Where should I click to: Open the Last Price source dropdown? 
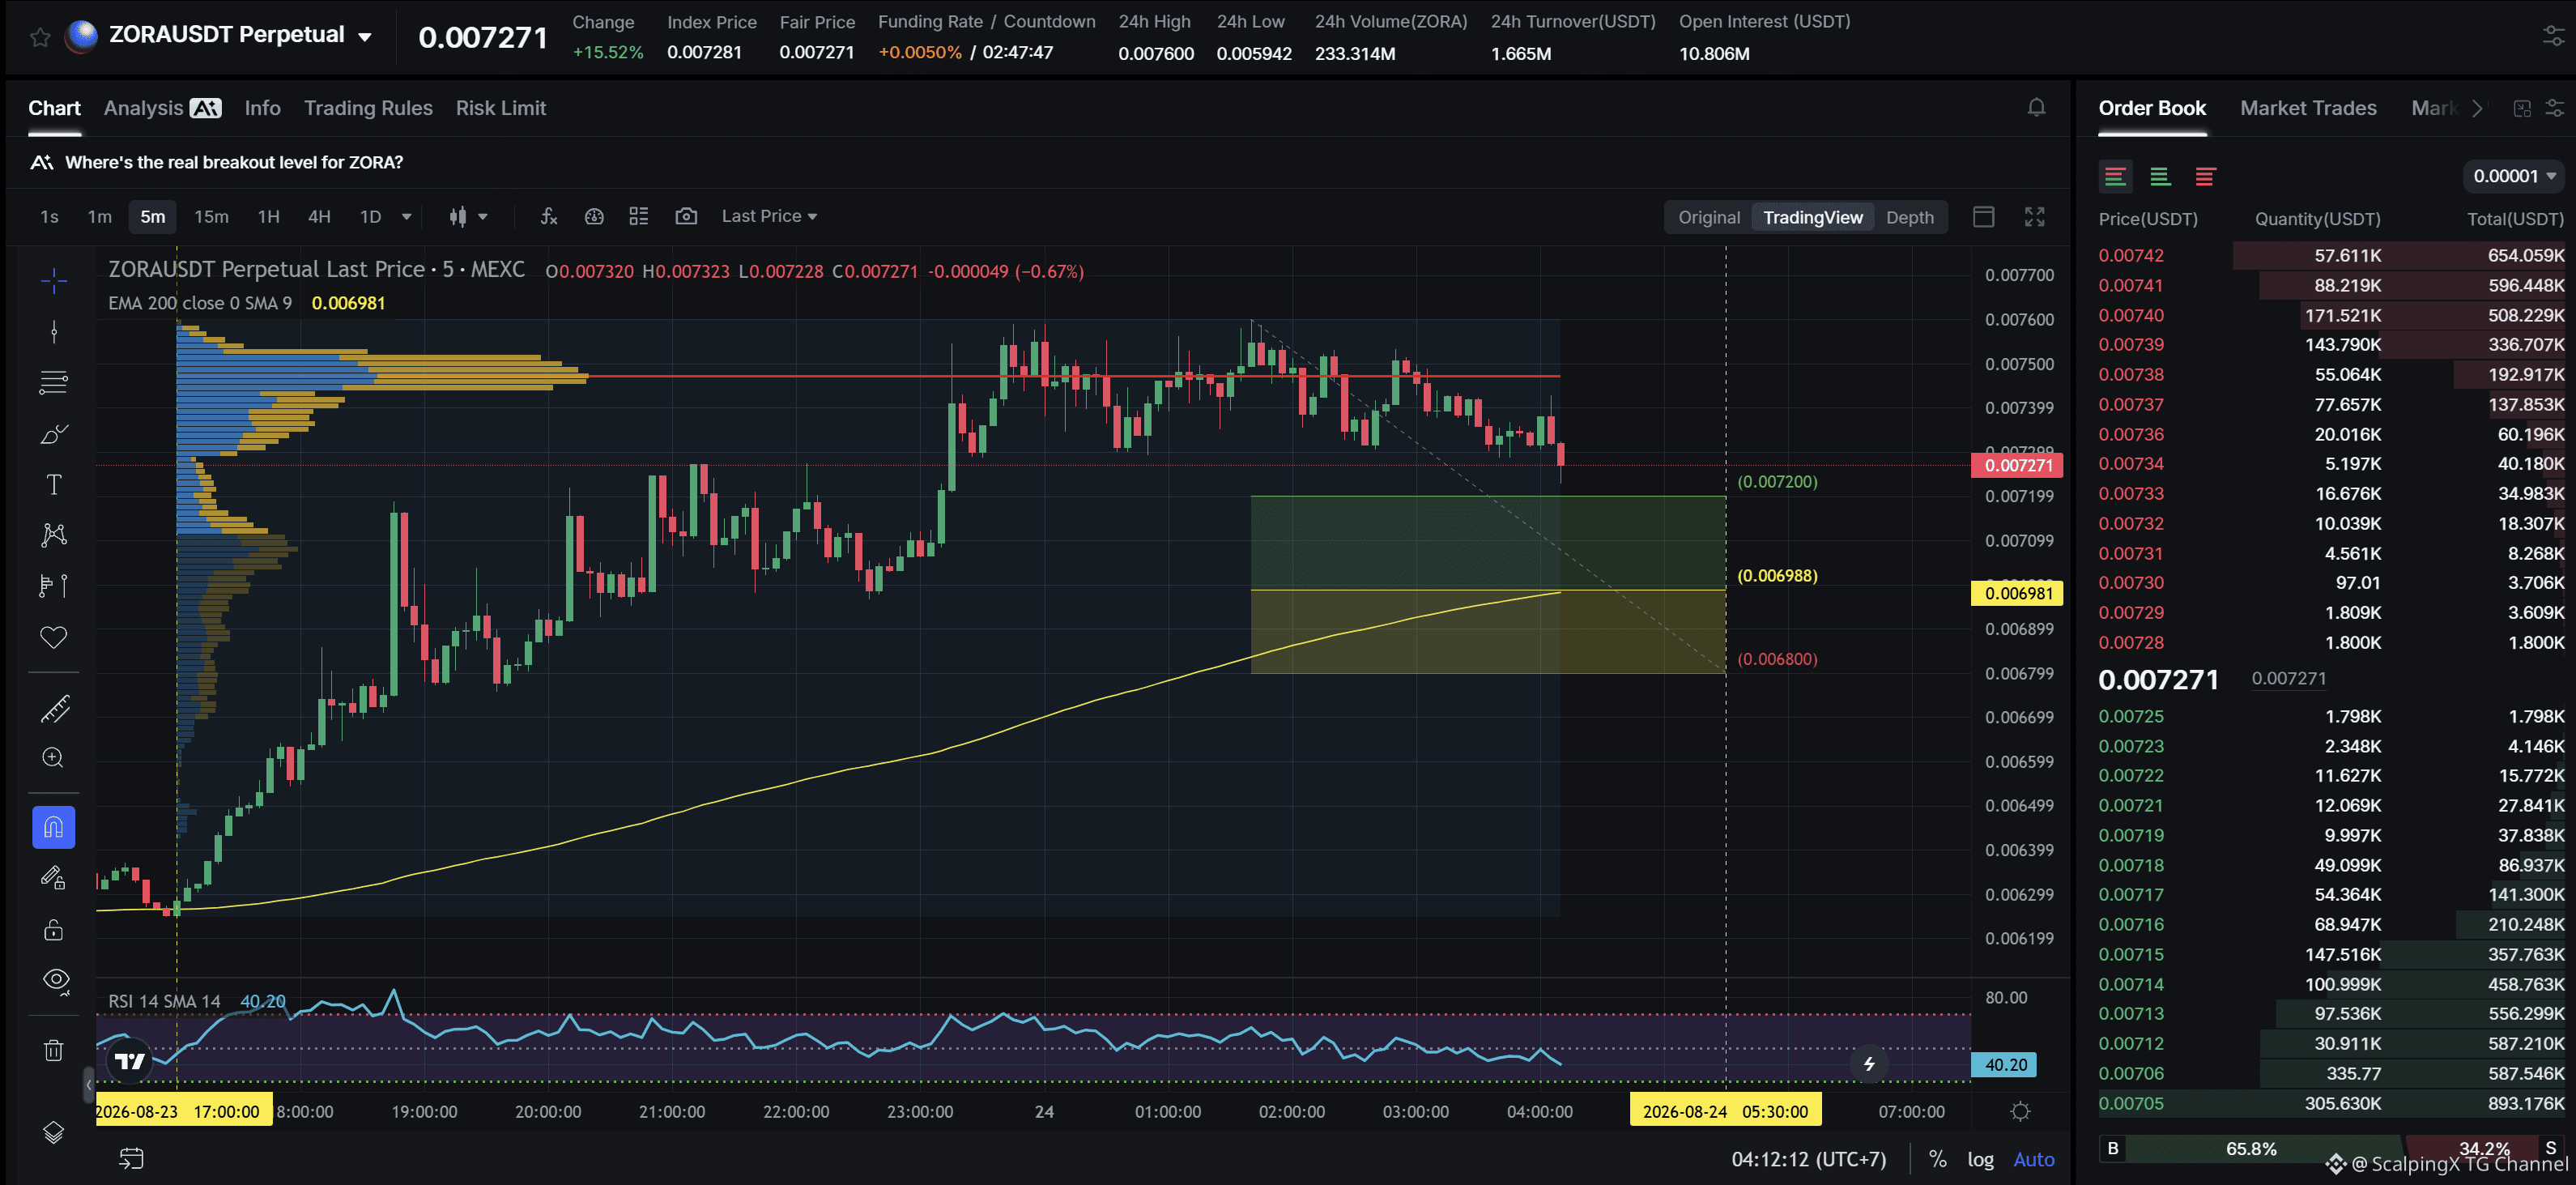[769, 216]
